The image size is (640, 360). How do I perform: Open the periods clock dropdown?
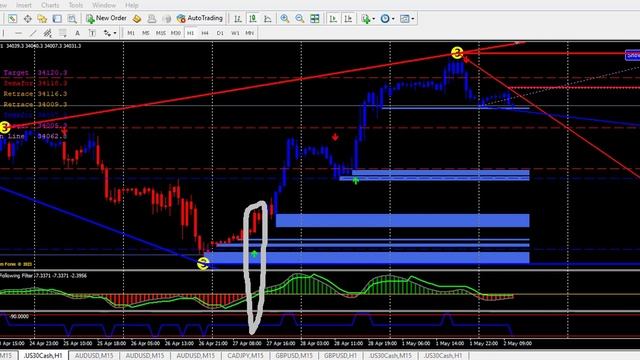[x=387, y=18]
